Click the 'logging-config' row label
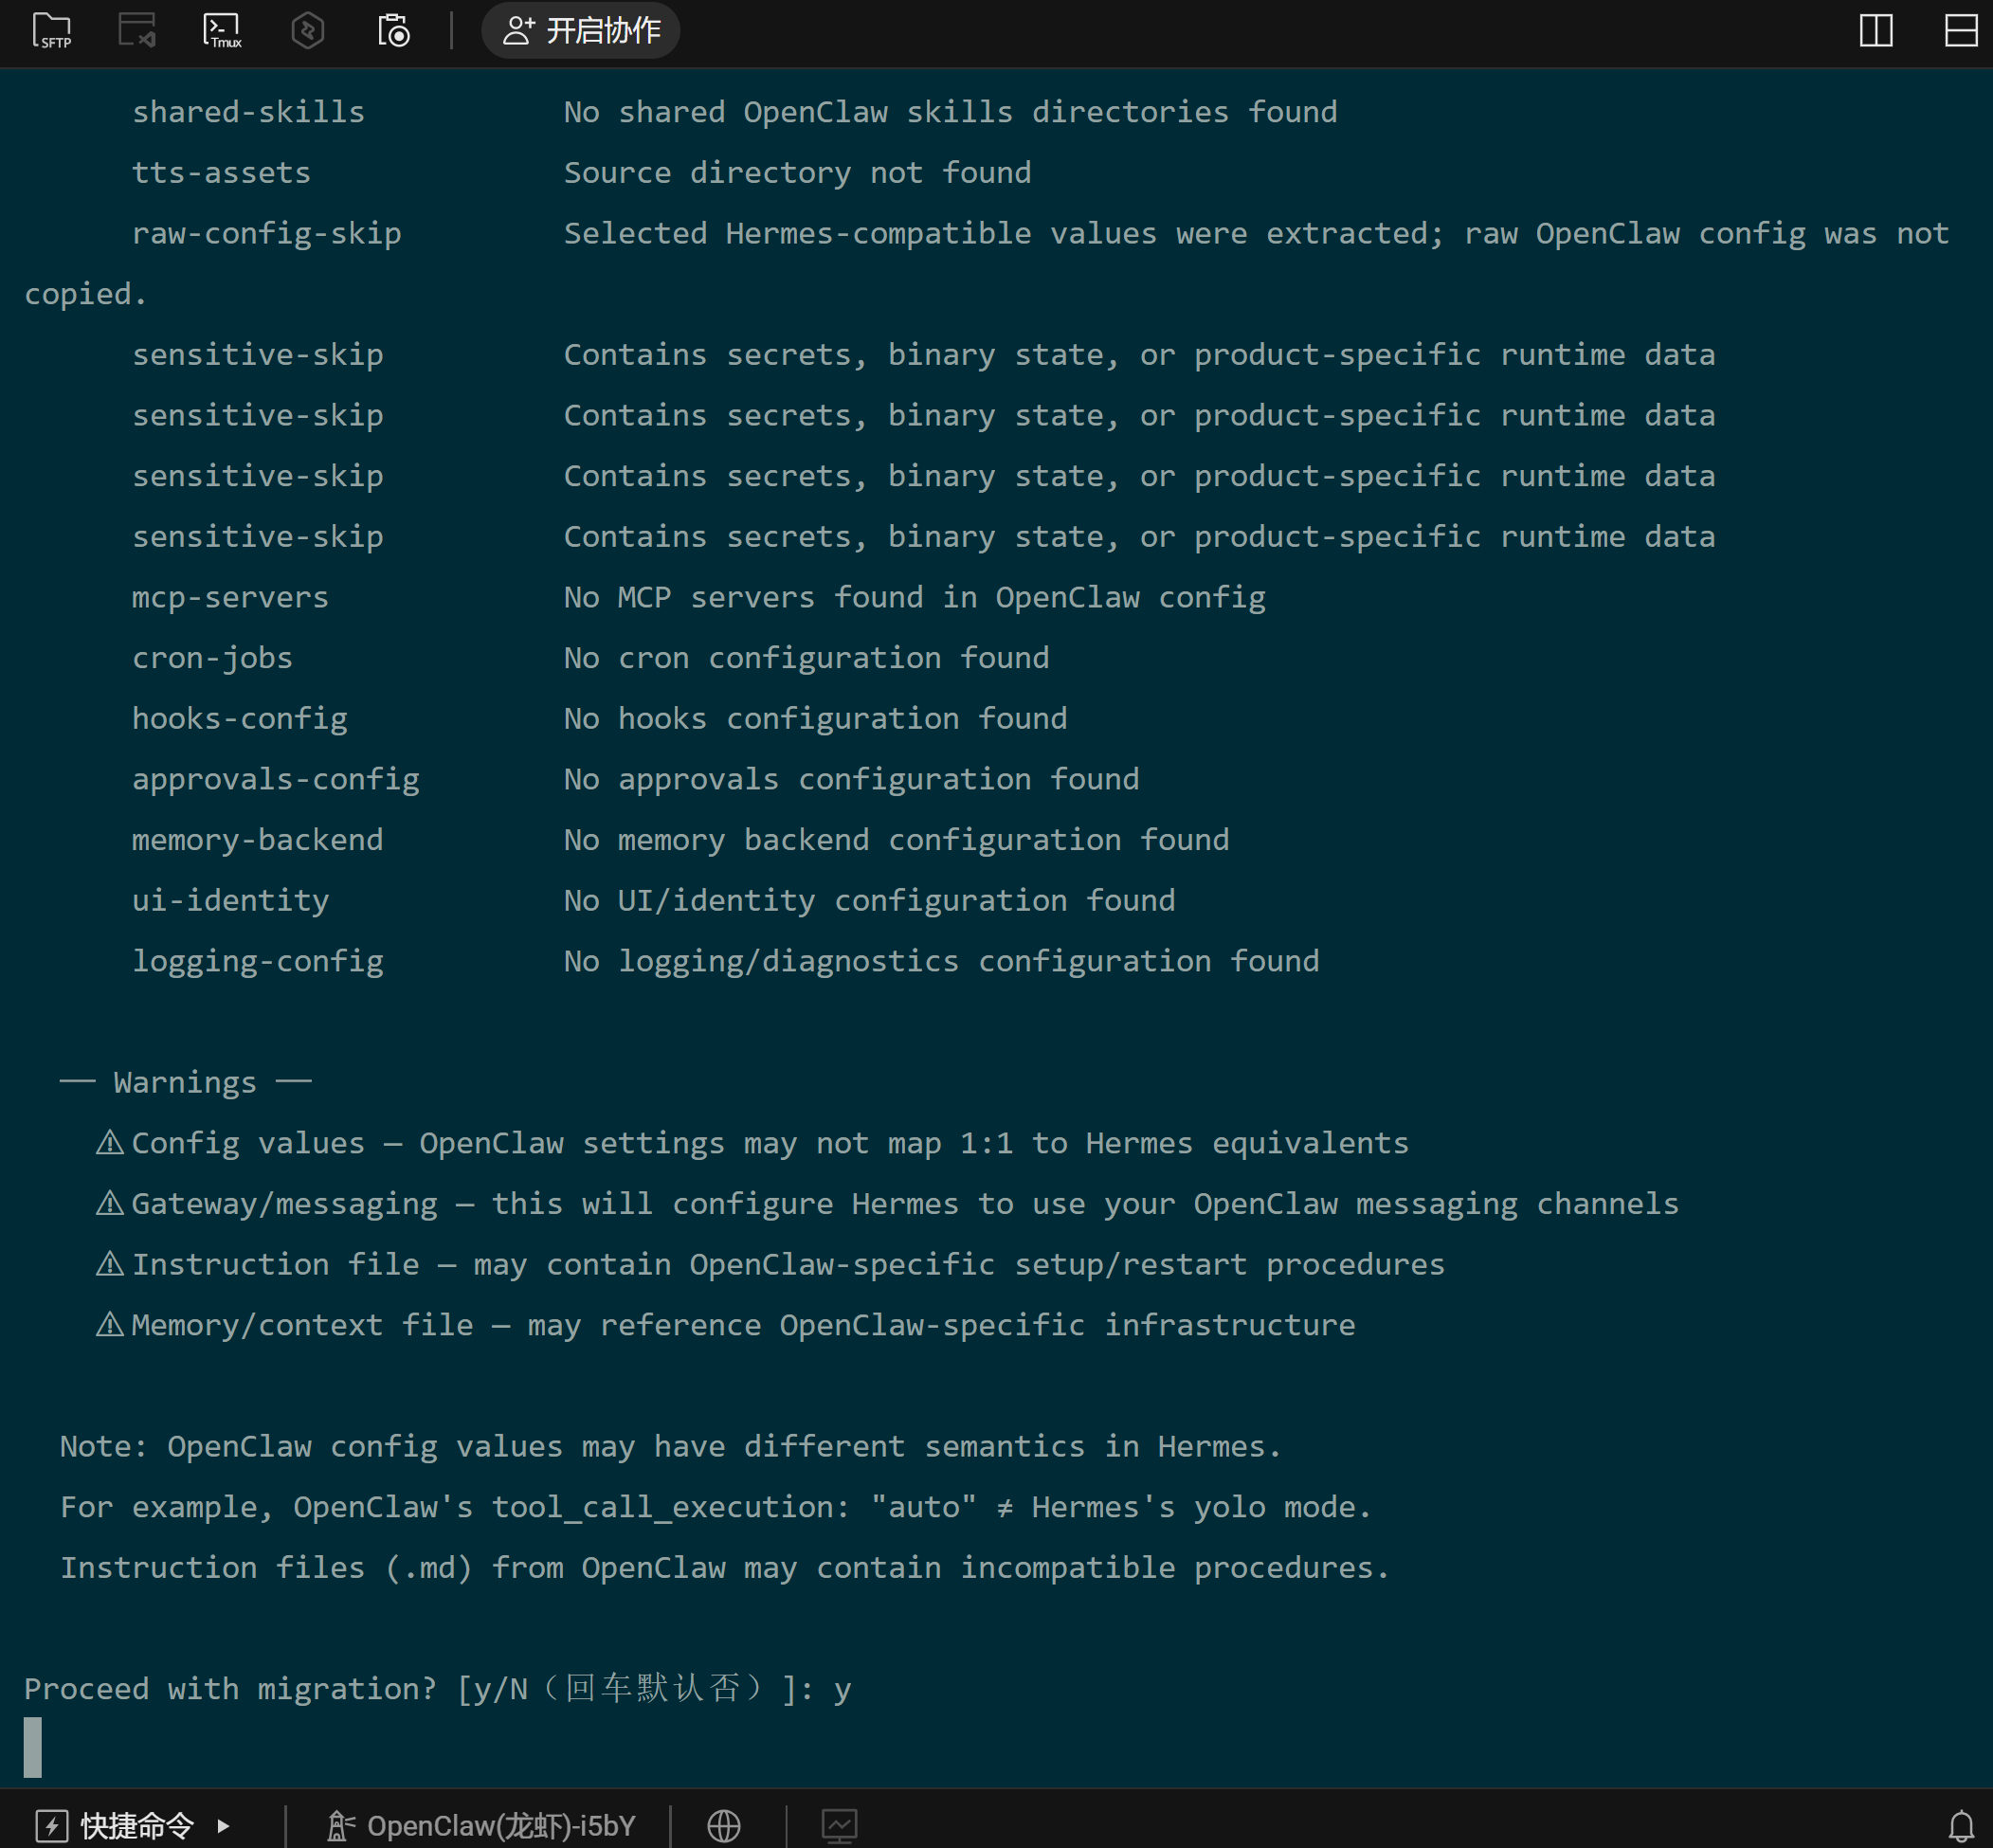Image resolution: width=1993 pixels, height=1848 pixels. pos(257,961)
